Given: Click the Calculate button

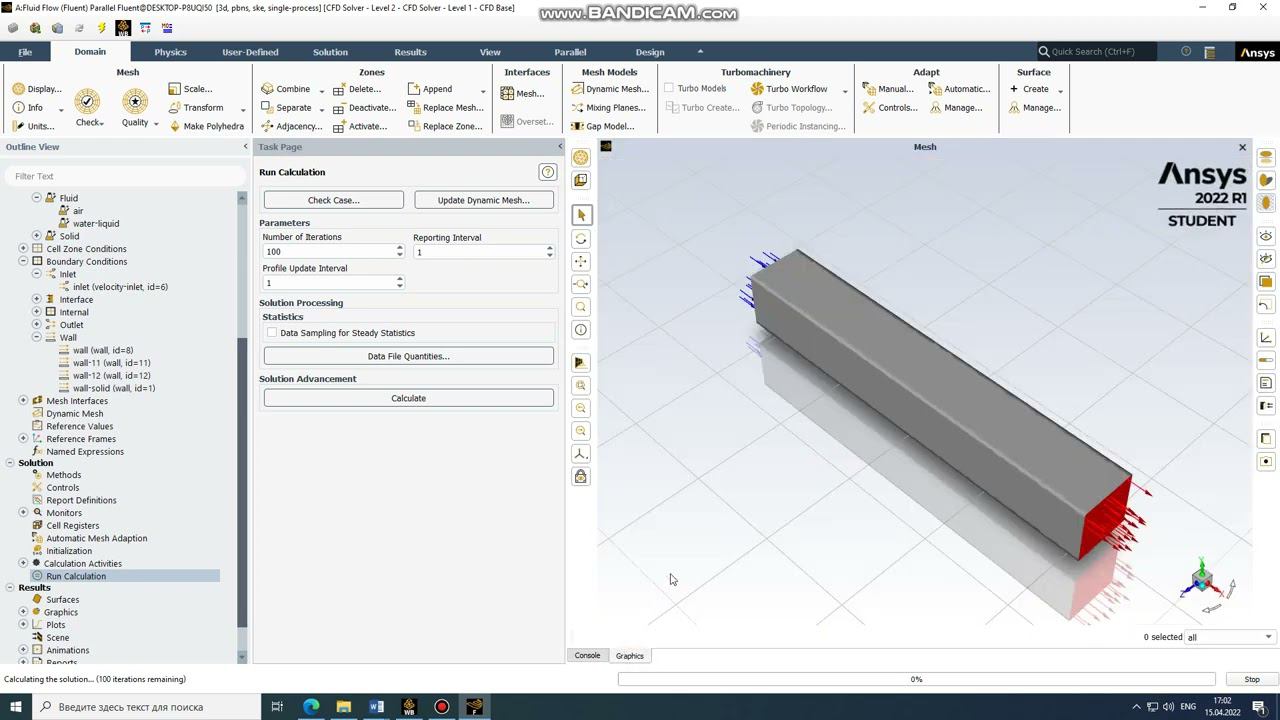Looking at the screenshot, I should coord(409,398).
